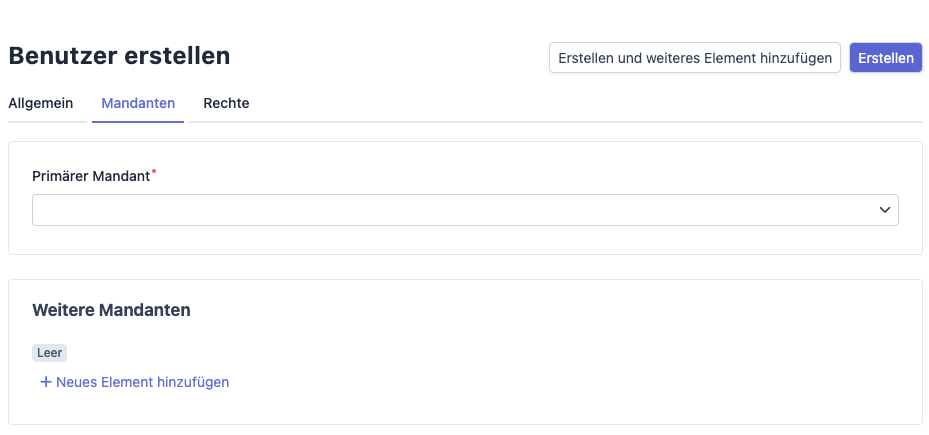This screenshot has height=435, width=929.
Task: Open the Primärer Mandant dropdown
Action: point(465,210)
